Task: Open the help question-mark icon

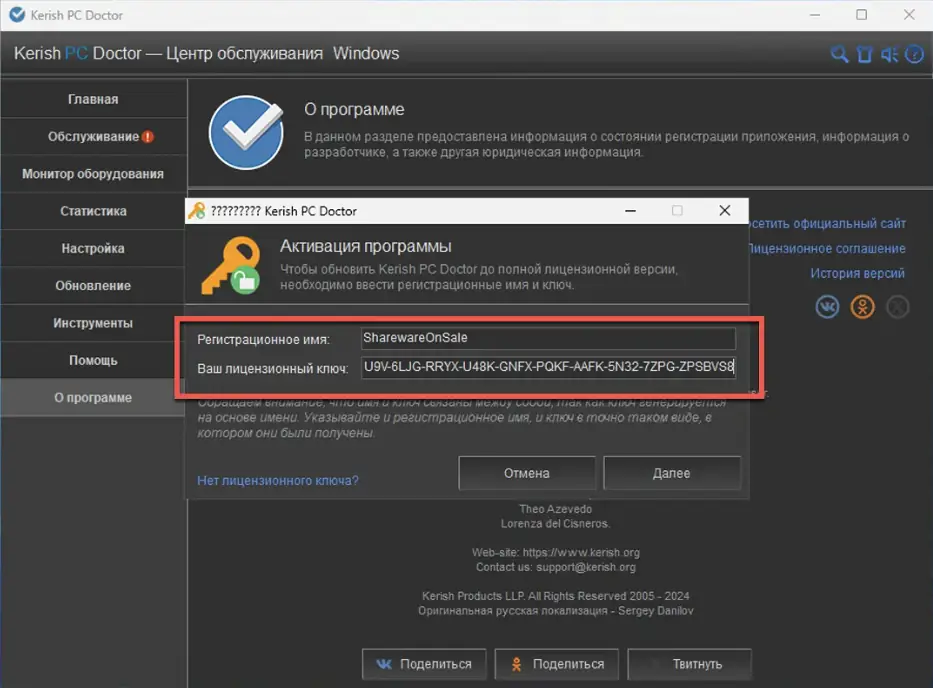Action: 914,54
